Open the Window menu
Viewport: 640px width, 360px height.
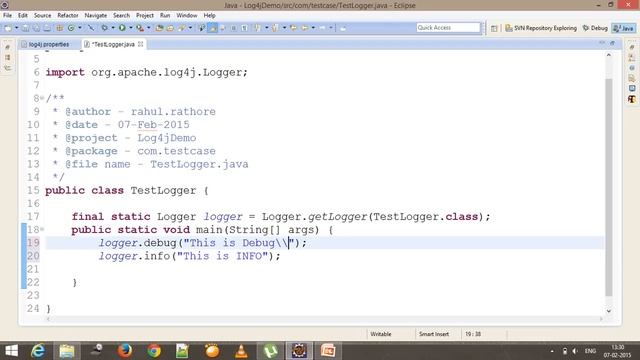pyautogui.click(x=187, y=16)
